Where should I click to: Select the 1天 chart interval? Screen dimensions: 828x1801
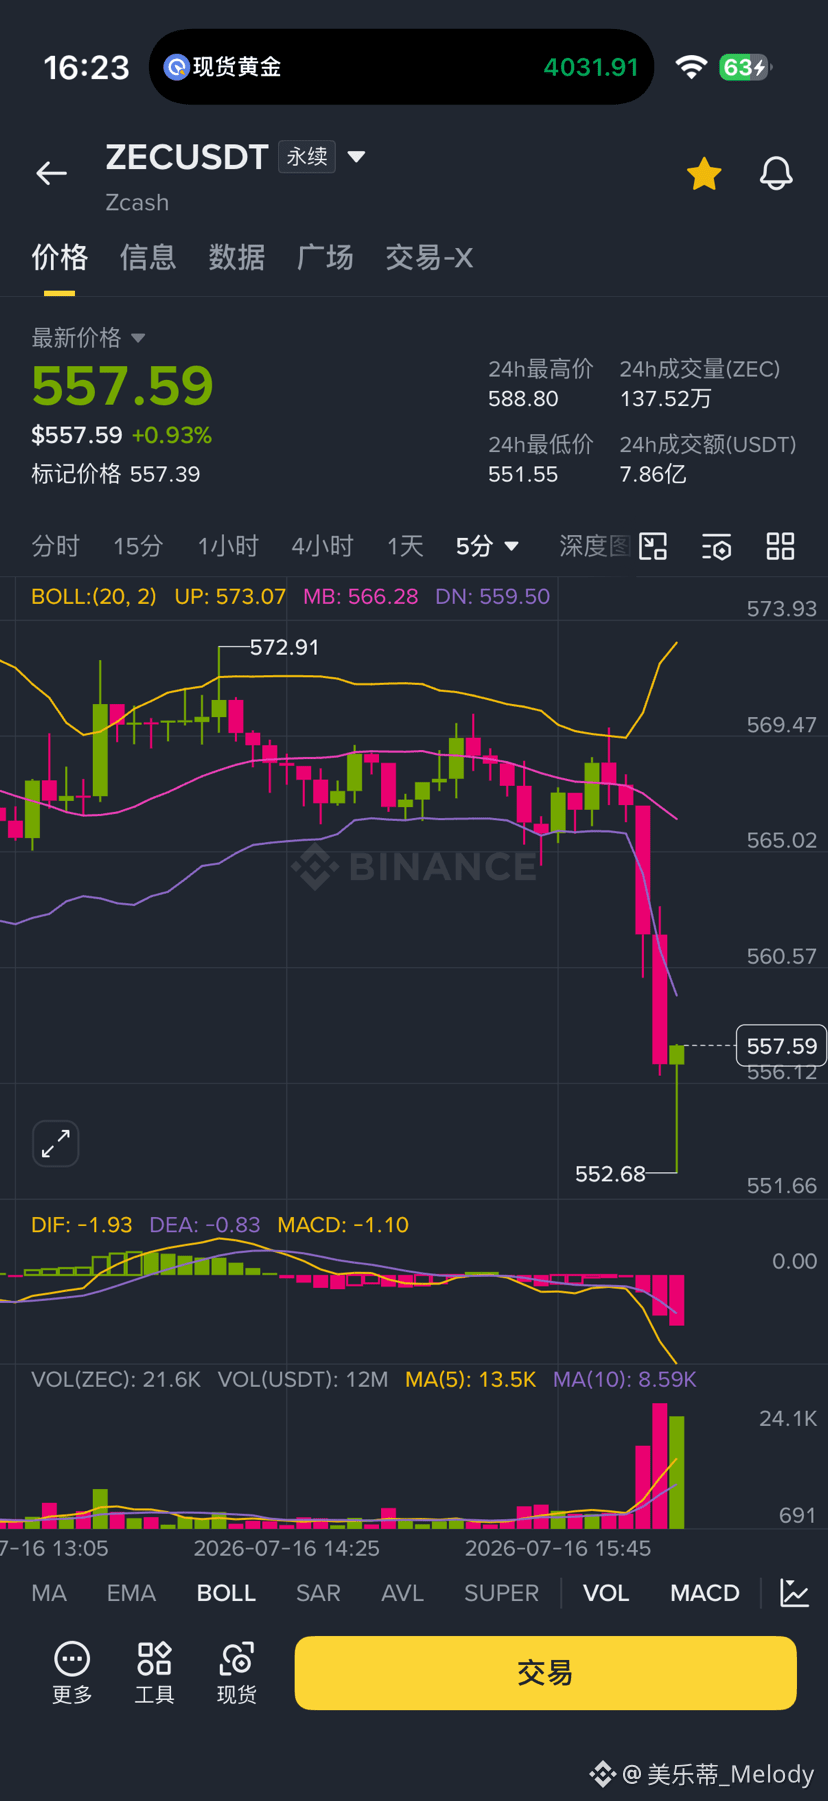pyautogui.click(x=405, y=546)
